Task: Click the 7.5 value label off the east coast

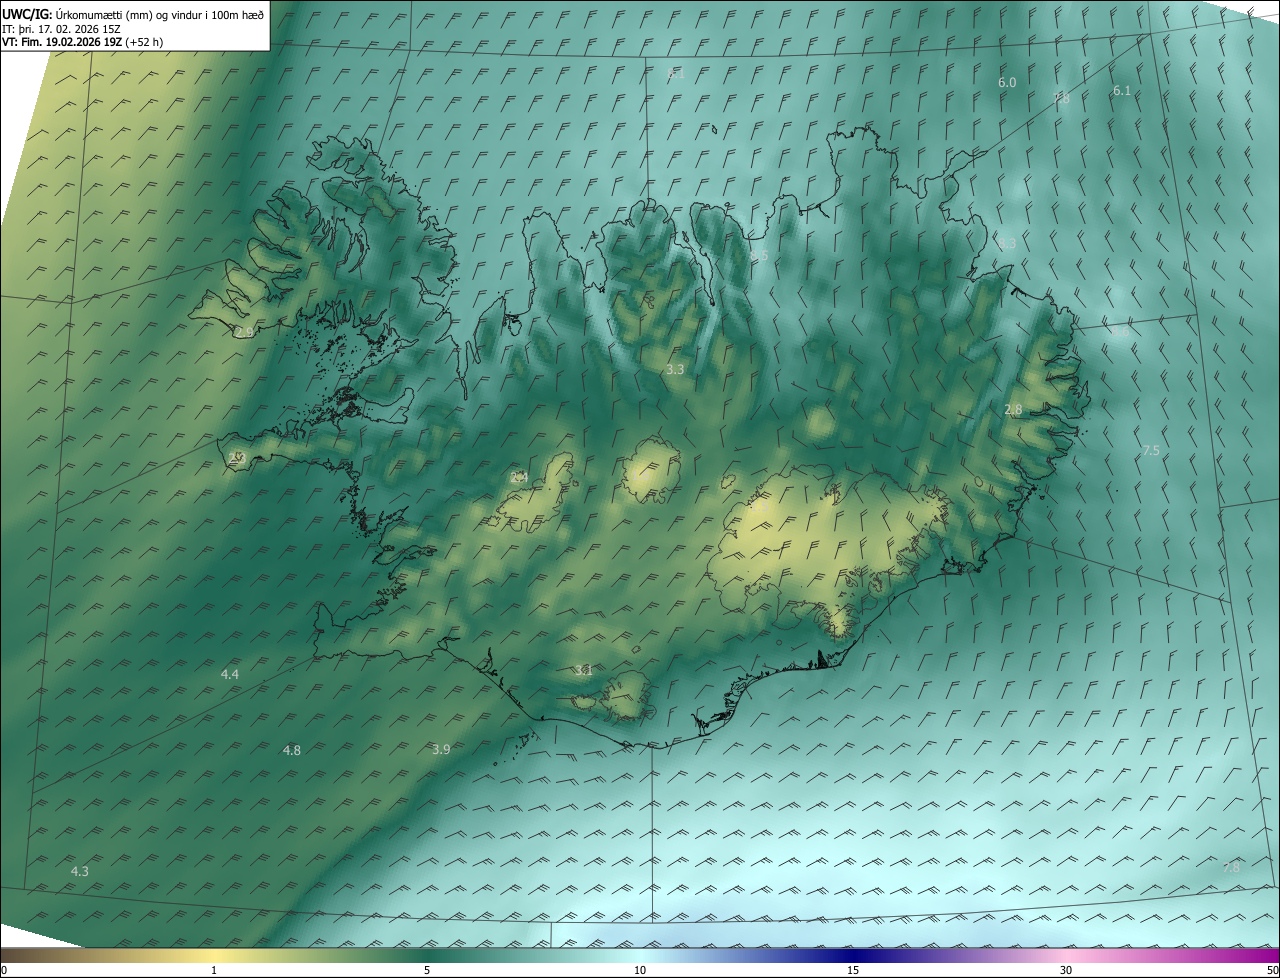Action: 1151,451
